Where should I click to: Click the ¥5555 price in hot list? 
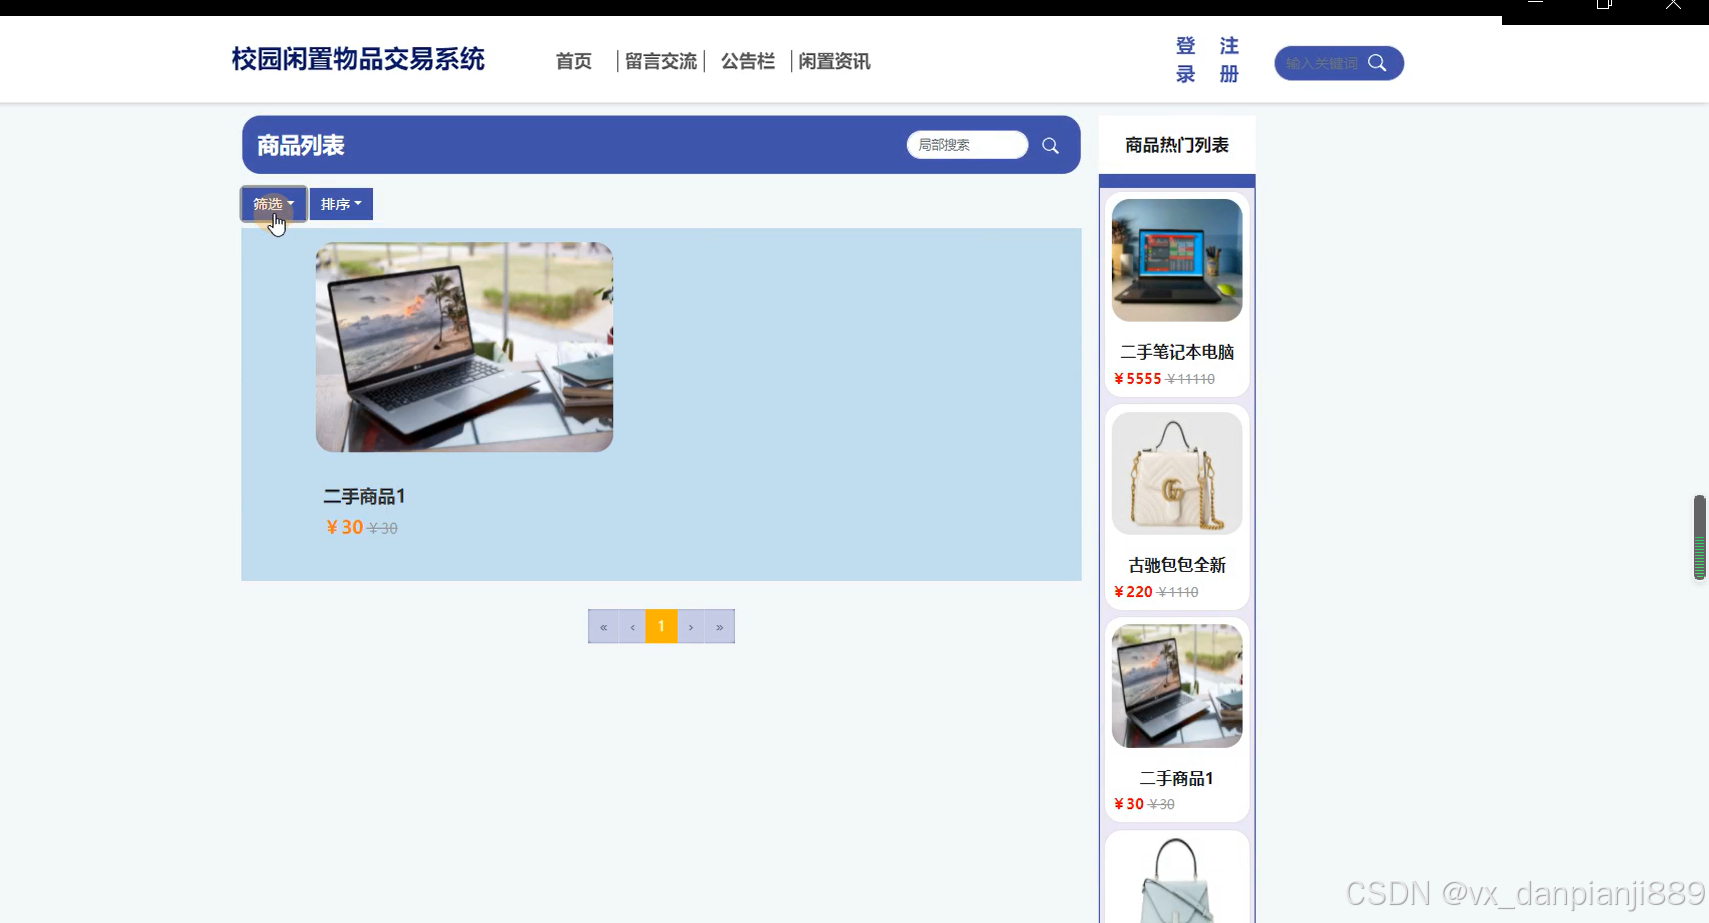[x=1138, y=379]
